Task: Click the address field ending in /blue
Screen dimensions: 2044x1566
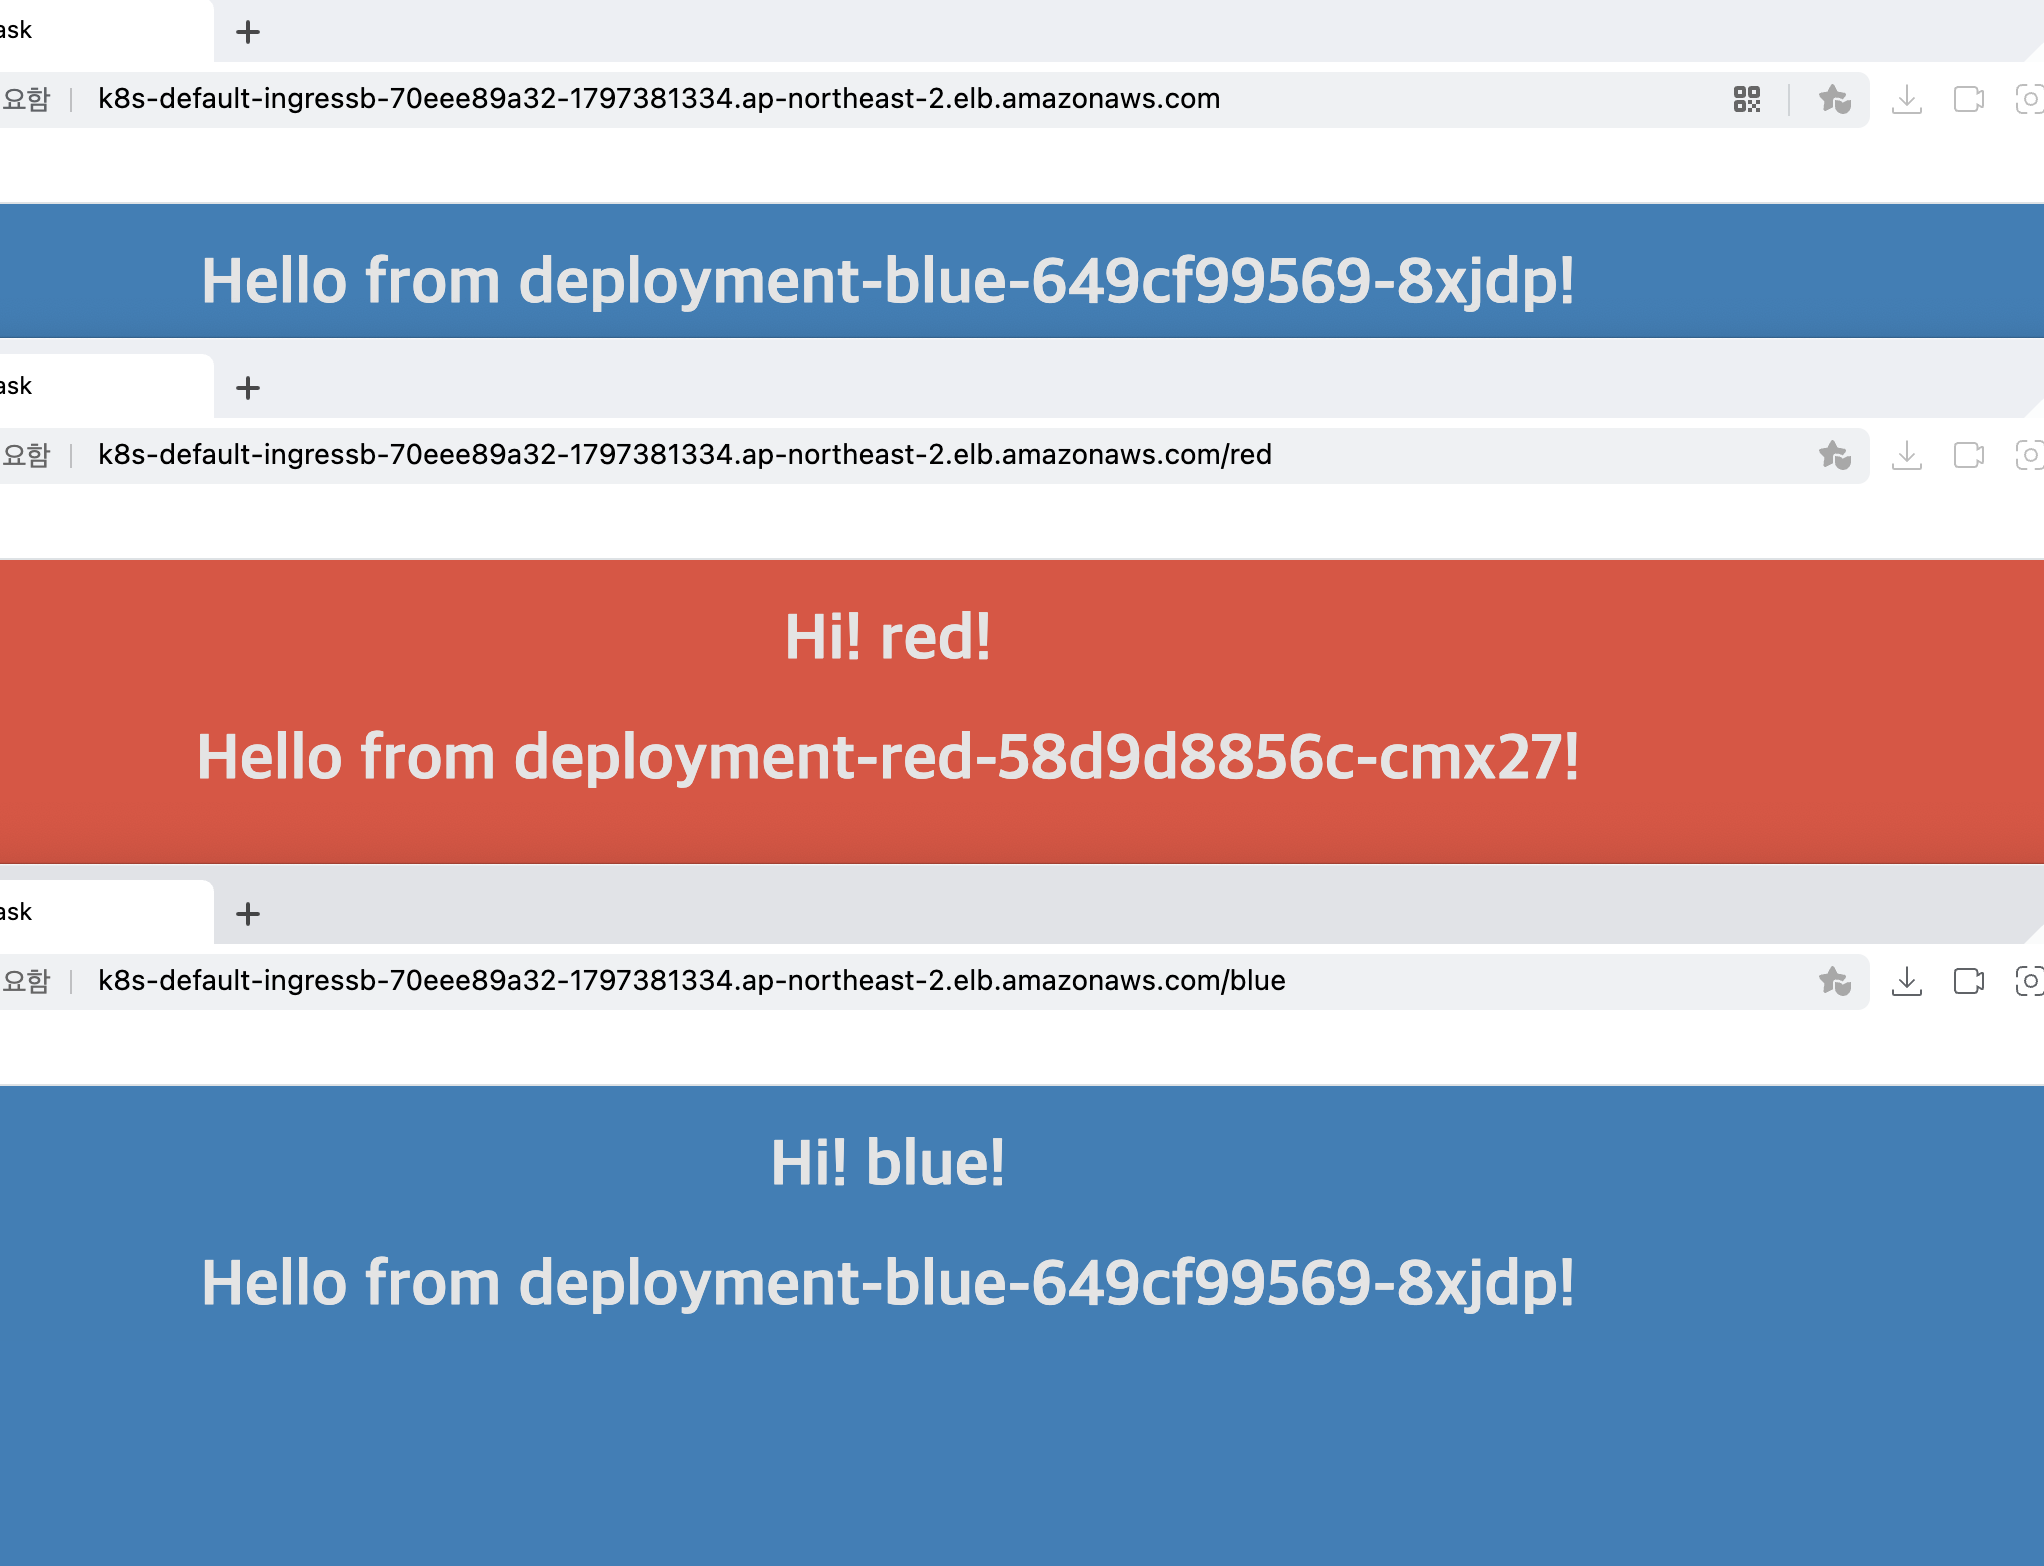Action: click(691, 981)
